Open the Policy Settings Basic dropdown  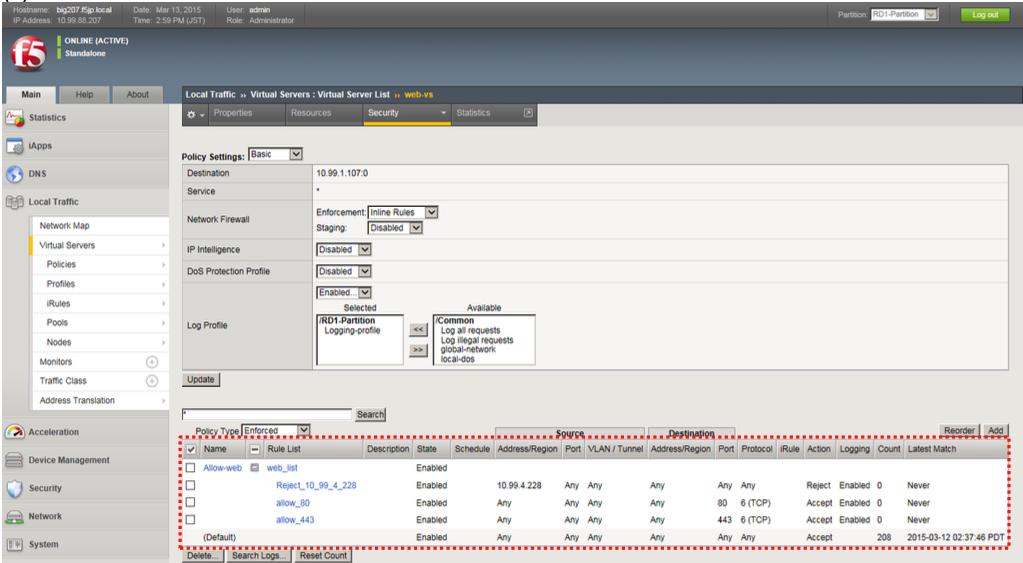[x=275, y=155]
